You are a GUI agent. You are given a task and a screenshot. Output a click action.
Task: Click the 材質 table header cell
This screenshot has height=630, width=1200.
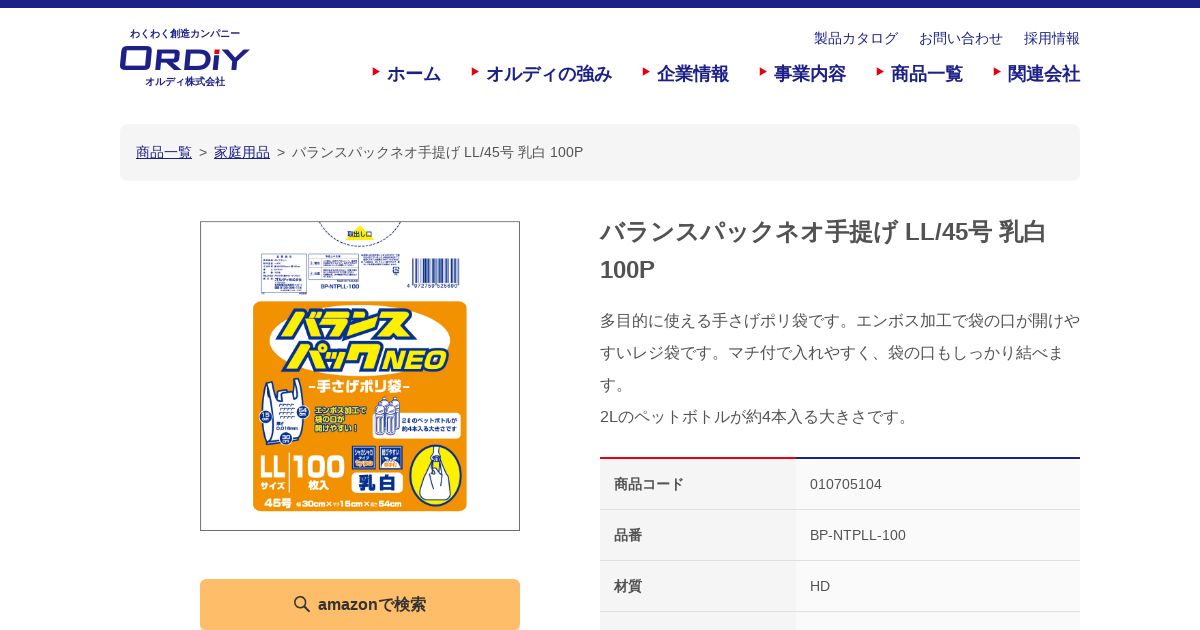(698, 586)
